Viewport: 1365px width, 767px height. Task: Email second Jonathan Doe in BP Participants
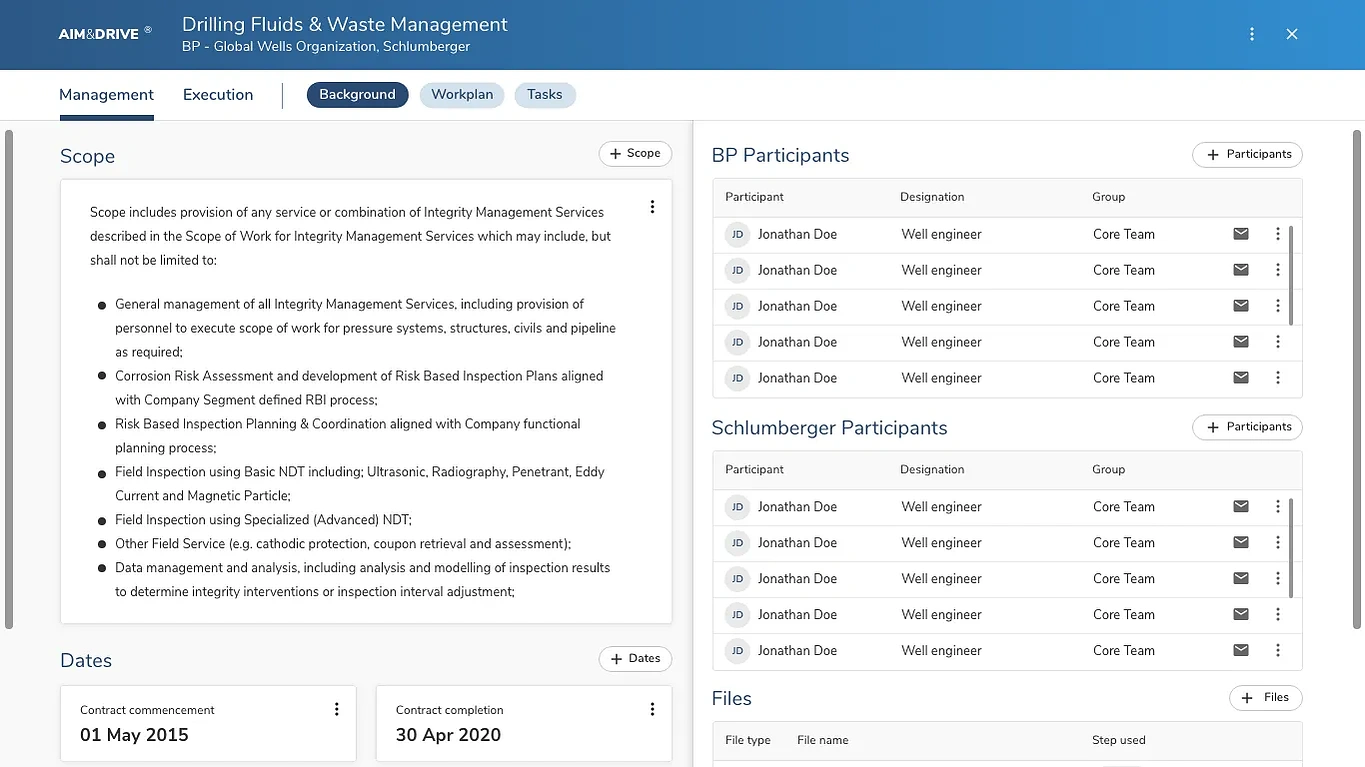(1241, 270)
